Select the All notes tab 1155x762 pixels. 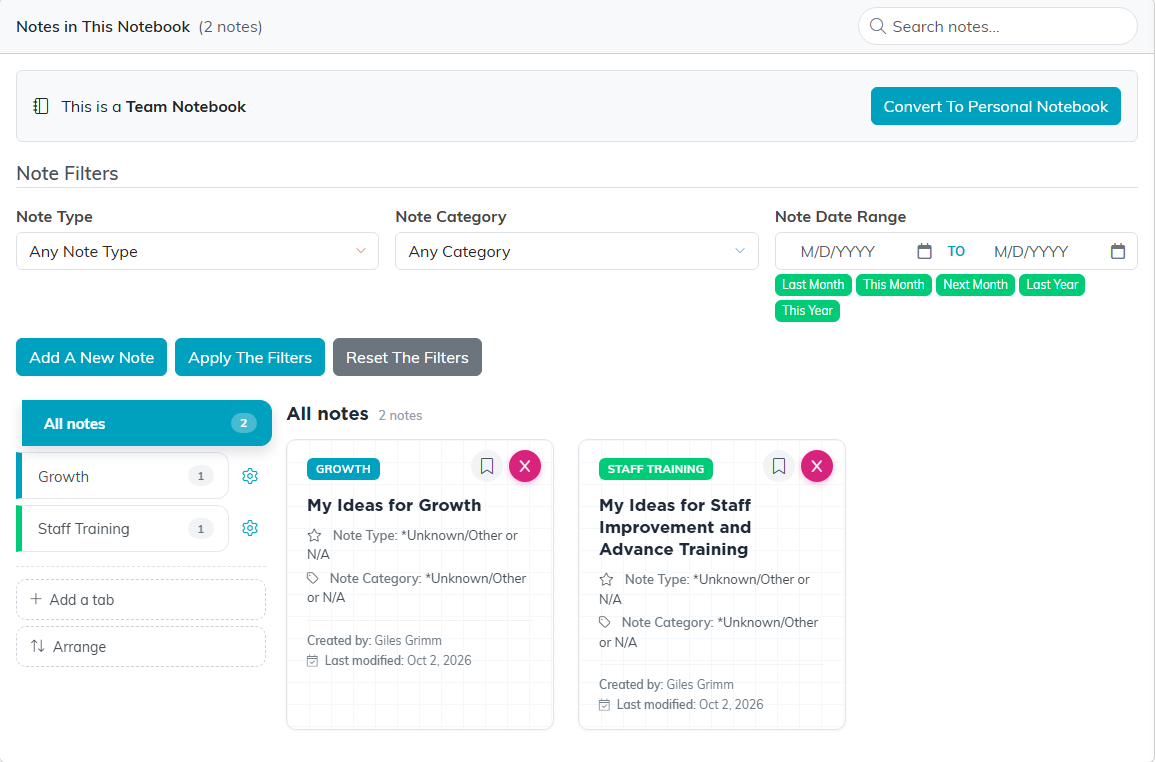click(147, 423)
